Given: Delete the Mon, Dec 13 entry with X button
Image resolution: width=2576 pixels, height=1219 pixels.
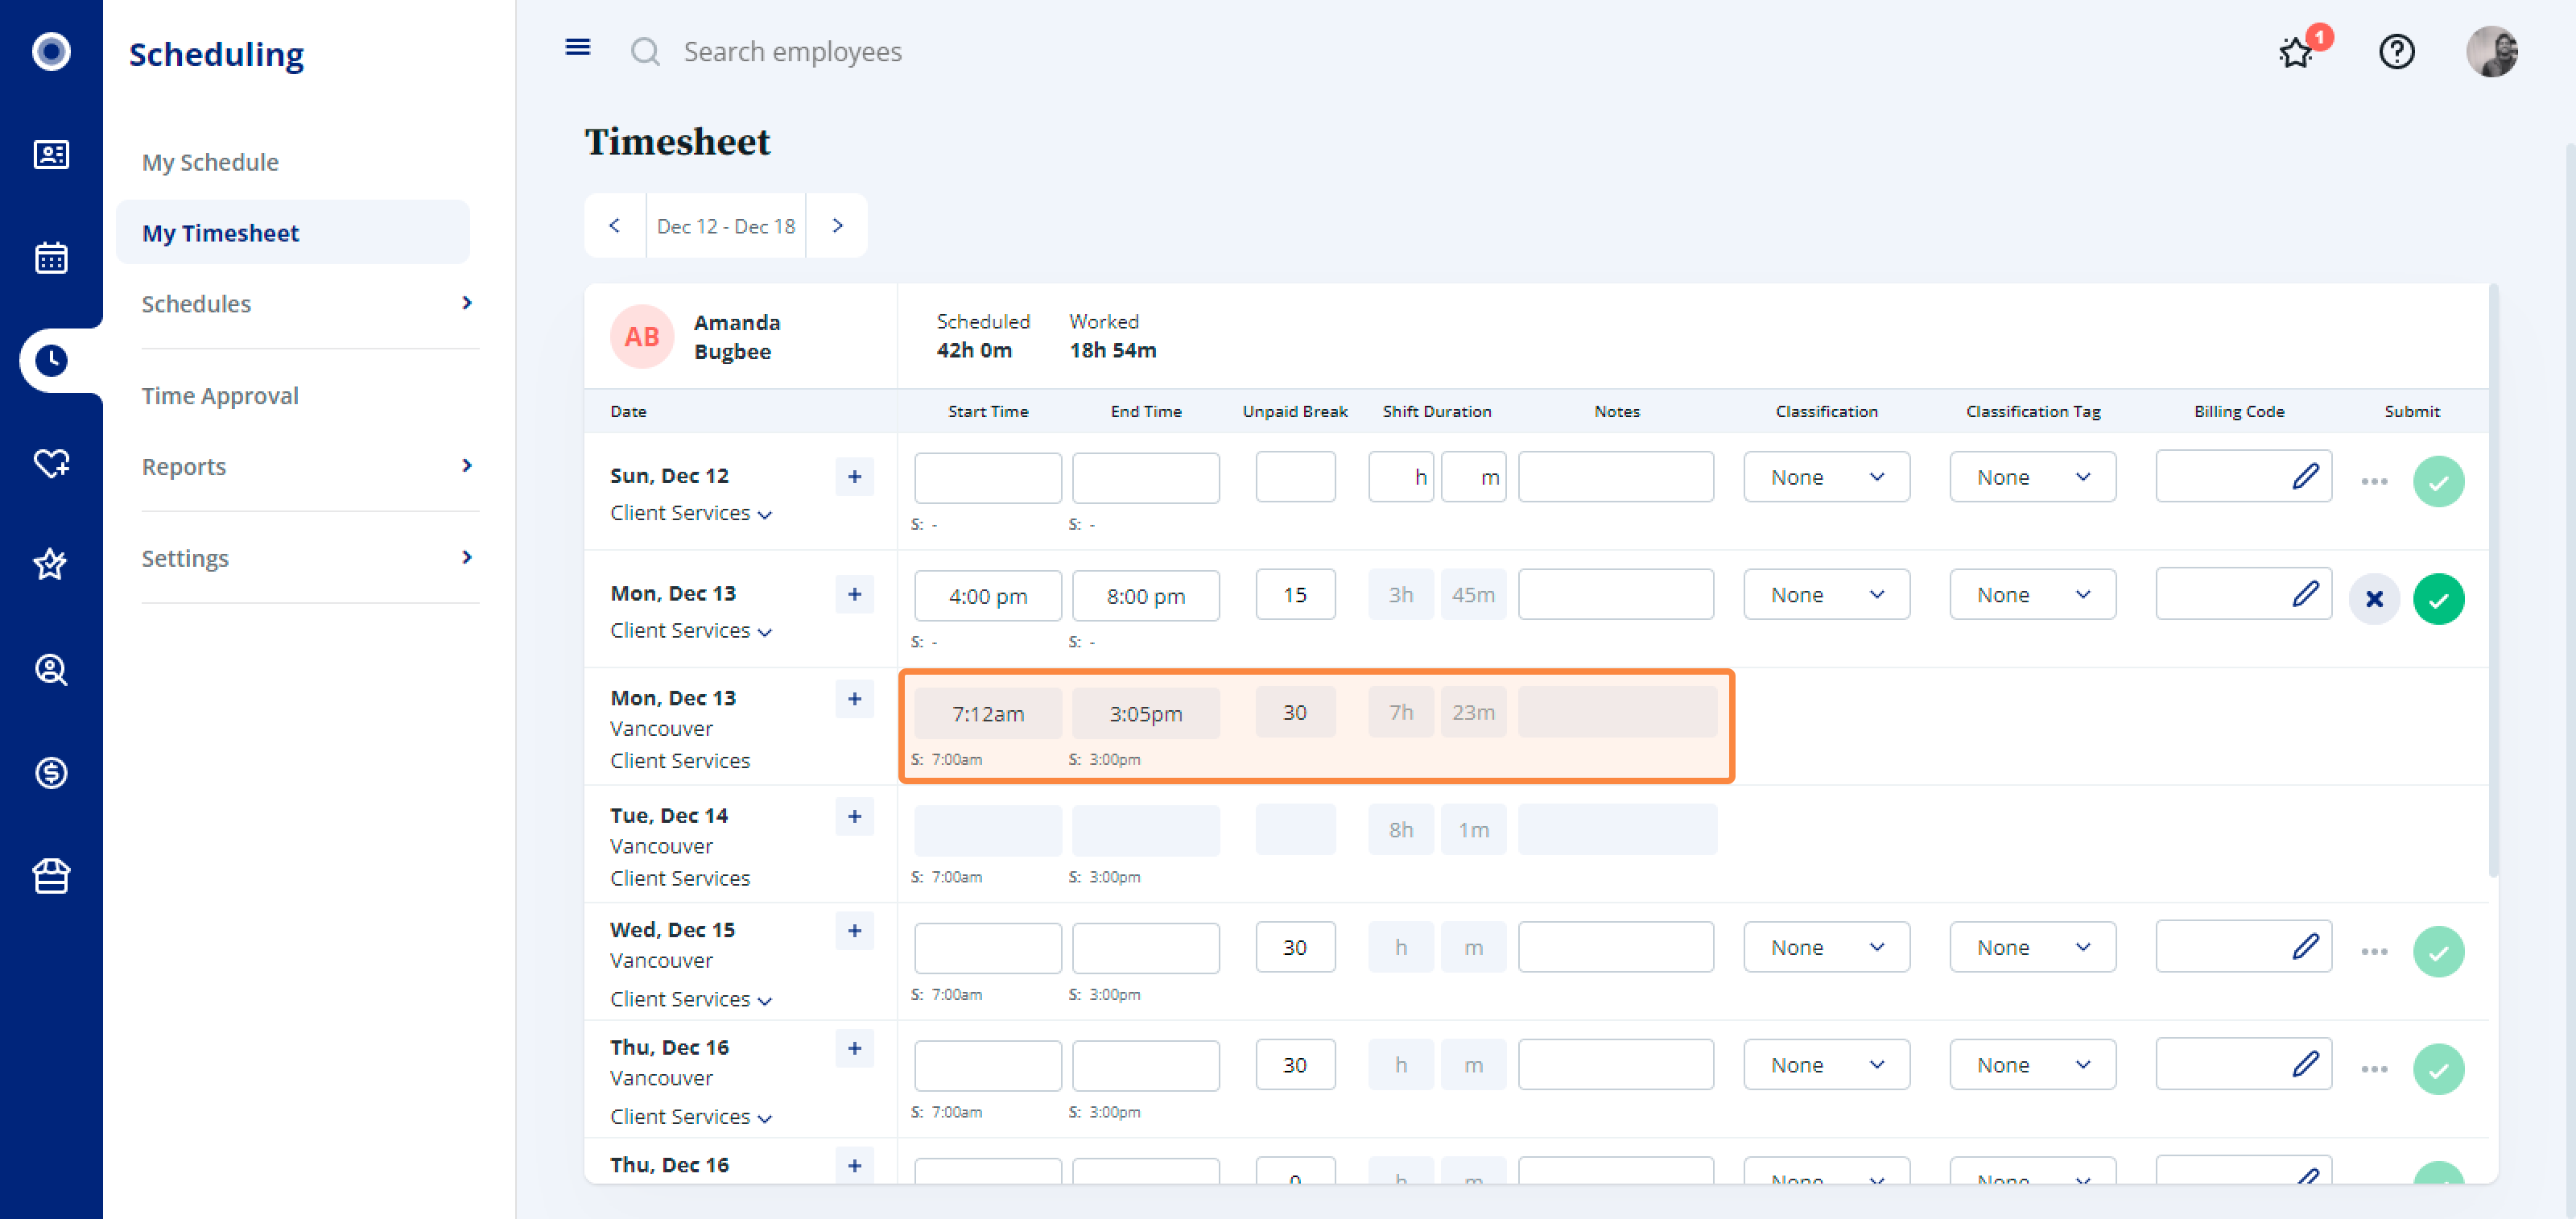Looking at the screenshot, I should pyautogui.click(x=2374, y=599).
